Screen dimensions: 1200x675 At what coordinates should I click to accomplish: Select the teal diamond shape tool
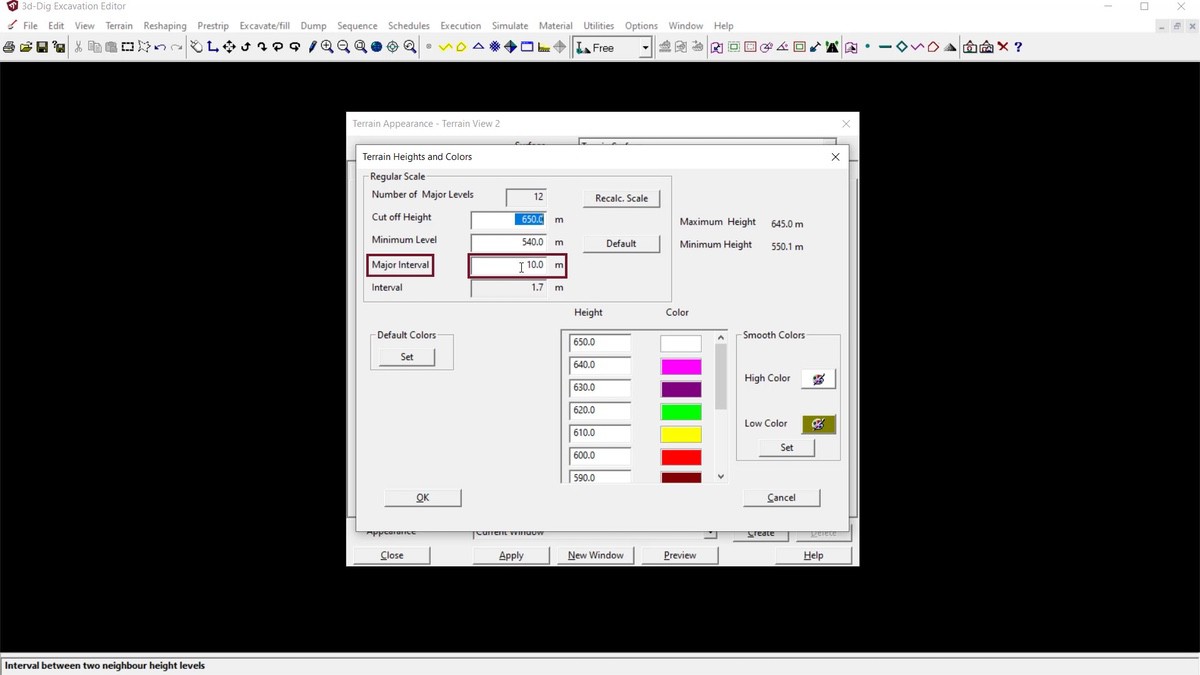pos(901,47)
